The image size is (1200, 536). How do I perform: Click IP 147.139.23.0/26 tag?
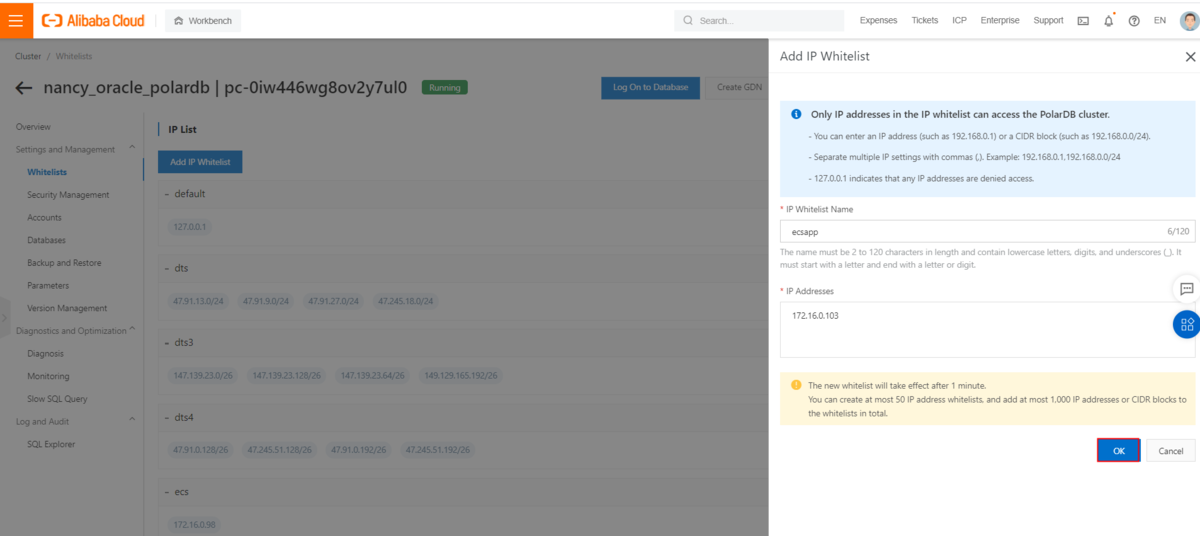(205, 375)
